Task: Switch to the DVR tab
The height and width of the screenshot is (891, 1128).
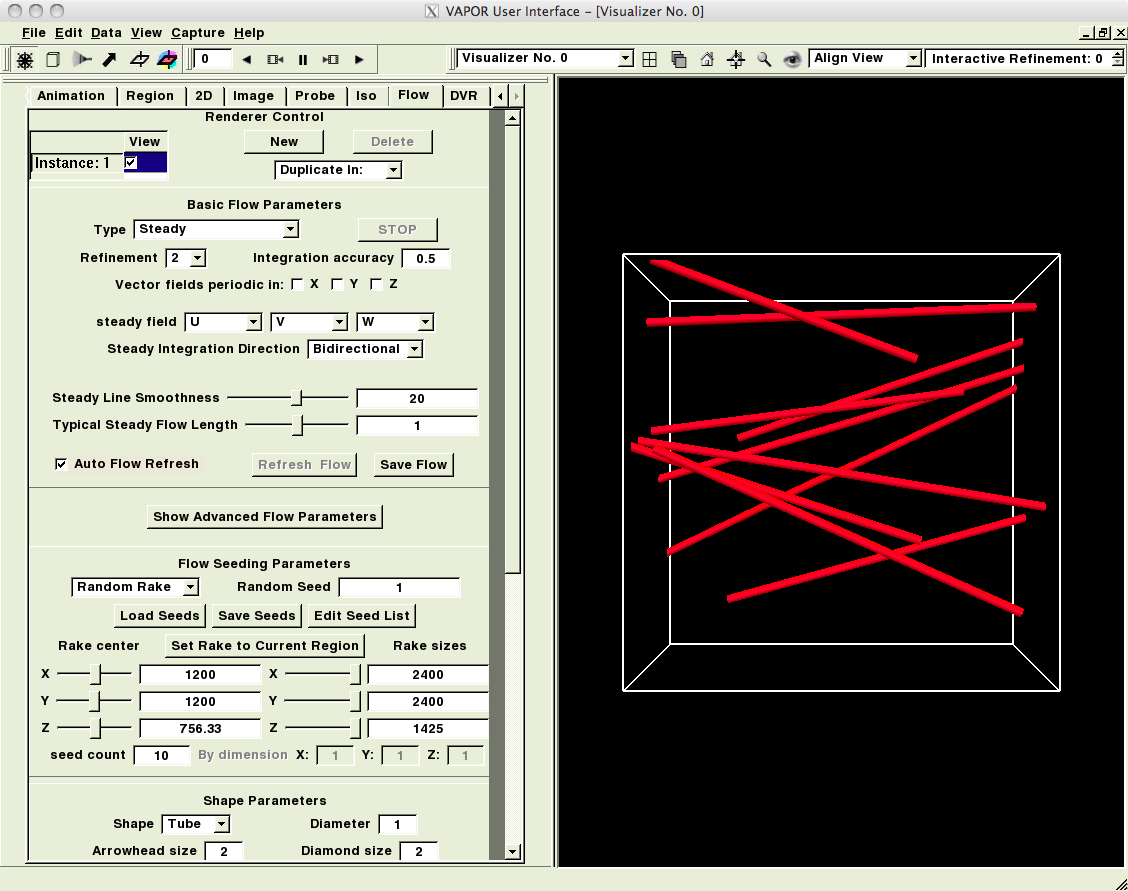Action: [x=463, y=96]
